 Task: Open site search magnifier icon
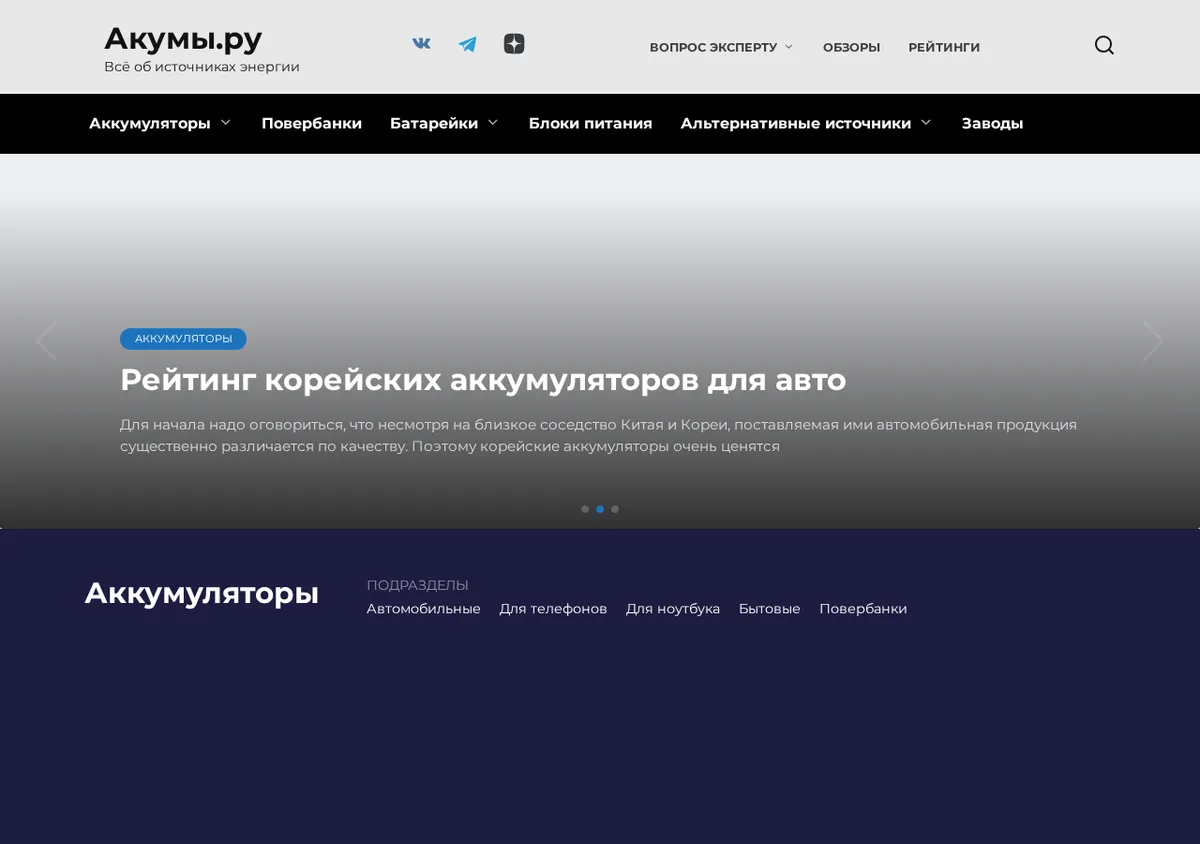[x=1104, y=45]
